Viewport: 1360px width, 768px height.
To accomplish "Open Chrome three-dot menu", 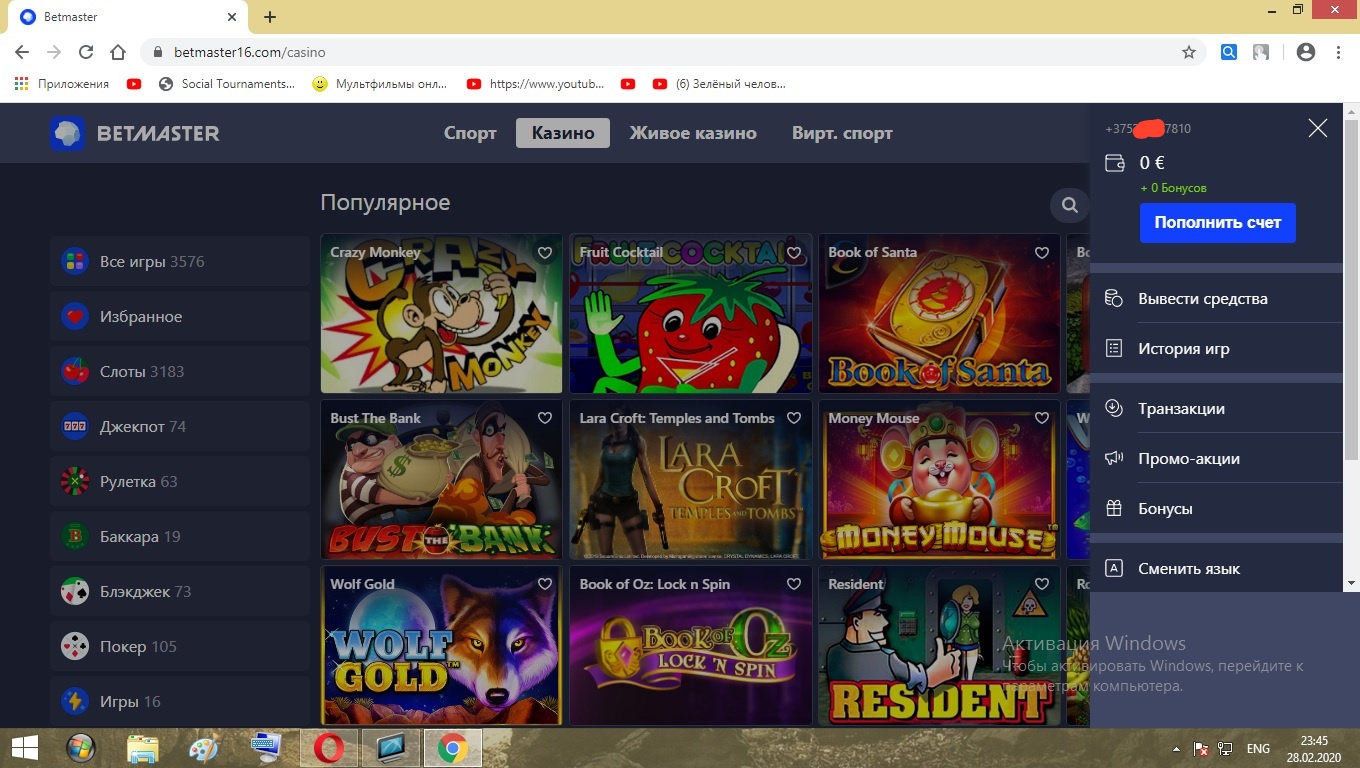I will tap(1338, 52).
